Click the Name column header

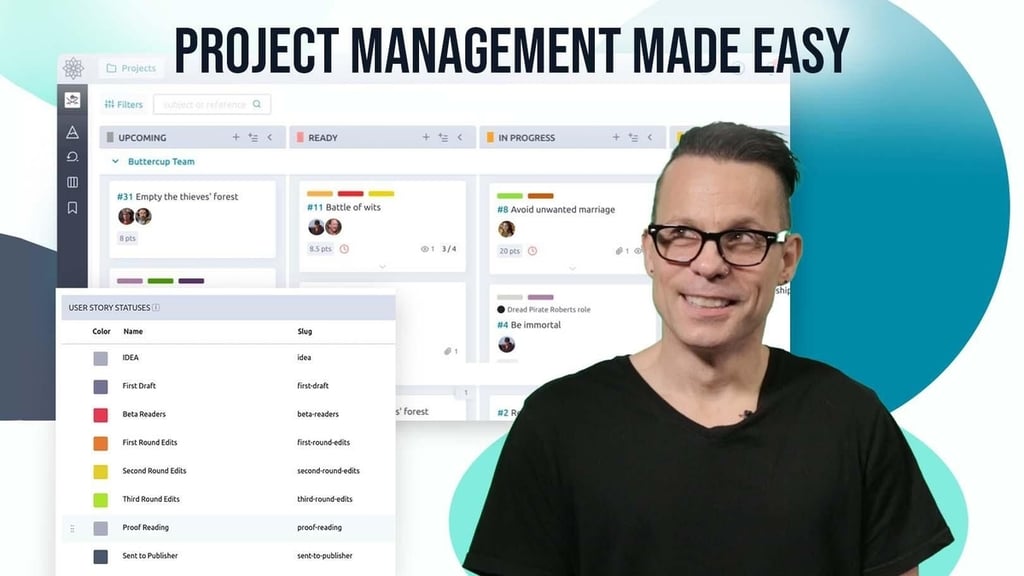click(x=133, y=331)
